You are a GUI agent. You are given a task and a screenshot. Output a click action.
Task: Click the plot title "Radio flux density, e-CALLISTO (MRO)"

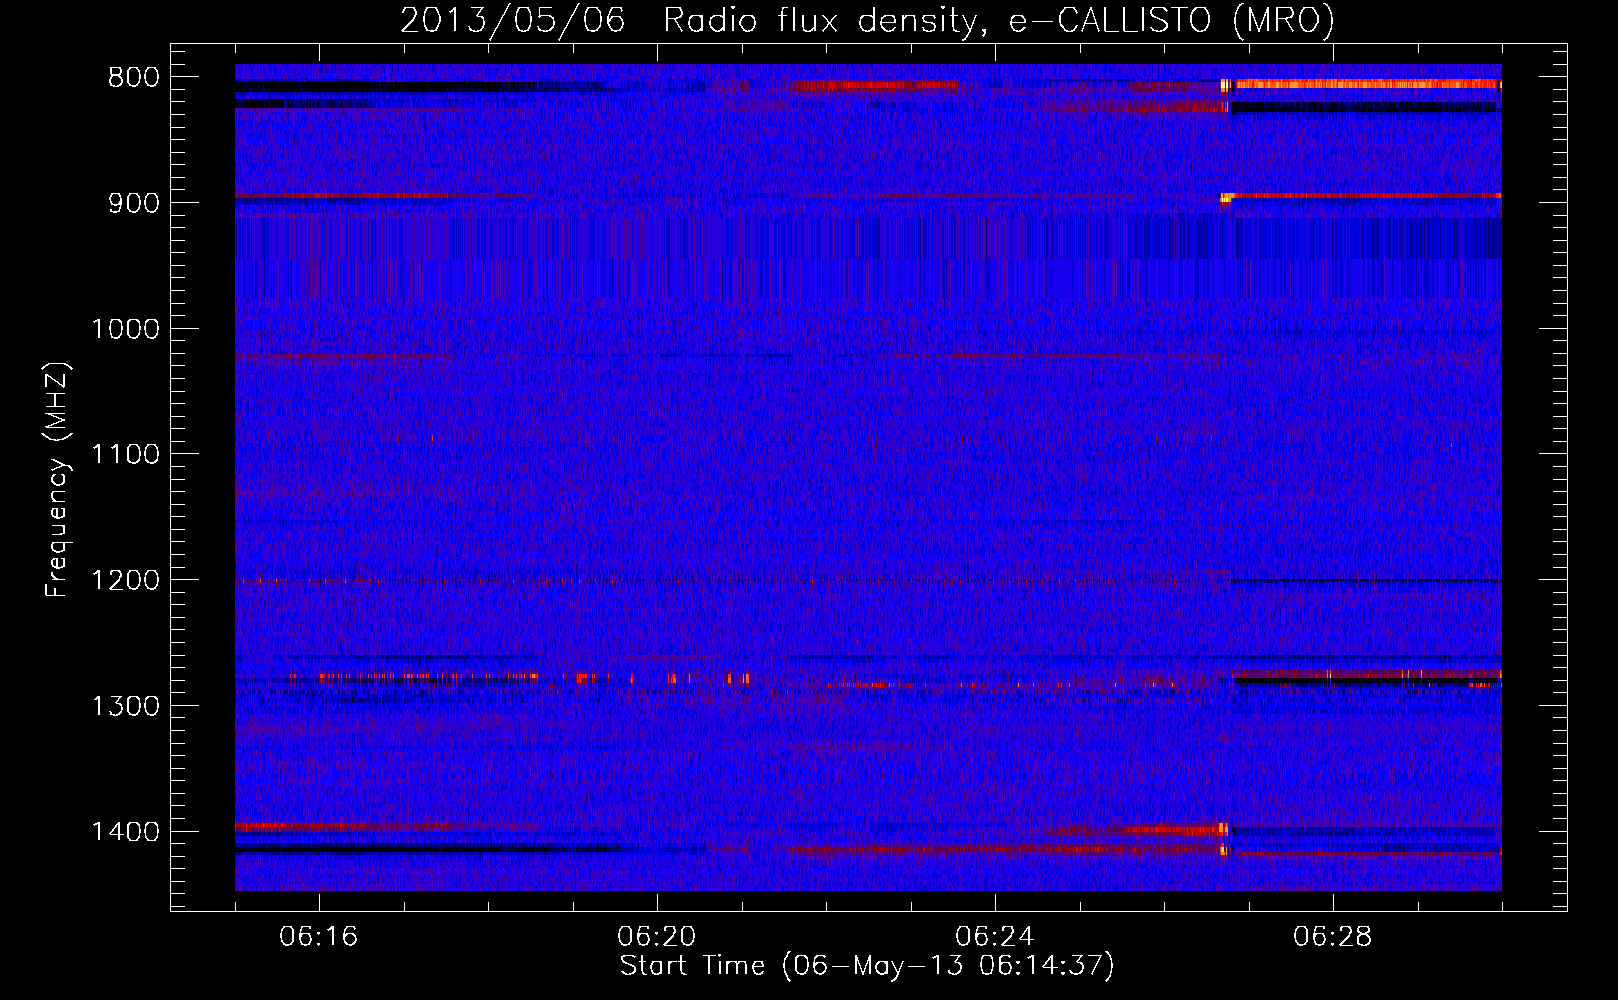(999, 20)
